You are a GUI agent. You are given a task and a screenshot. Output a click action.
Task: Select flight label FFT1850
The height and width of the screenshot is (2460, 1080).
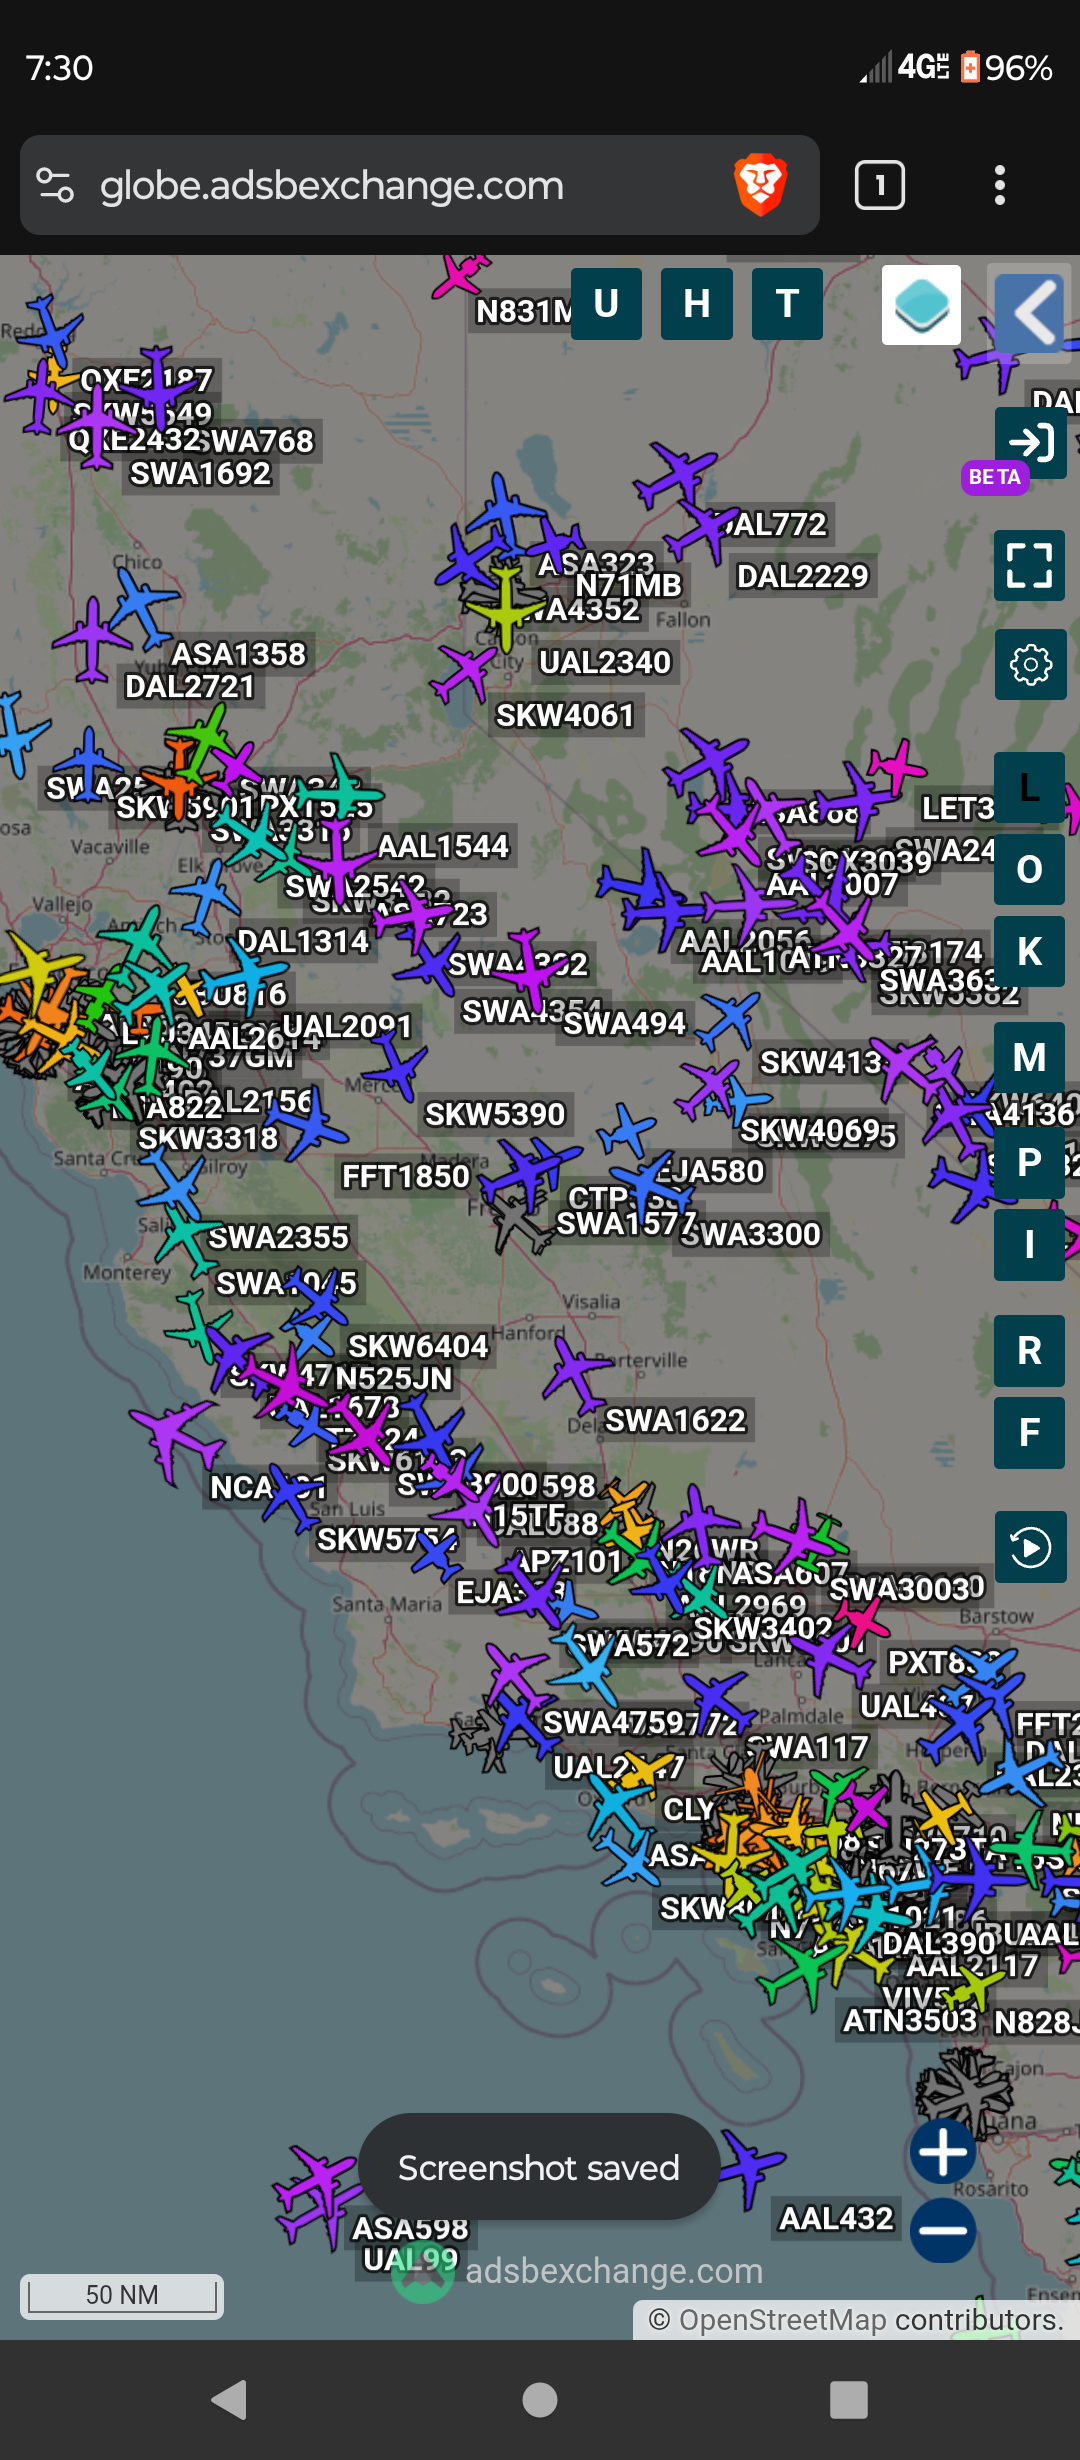(x=406, y=1176)
